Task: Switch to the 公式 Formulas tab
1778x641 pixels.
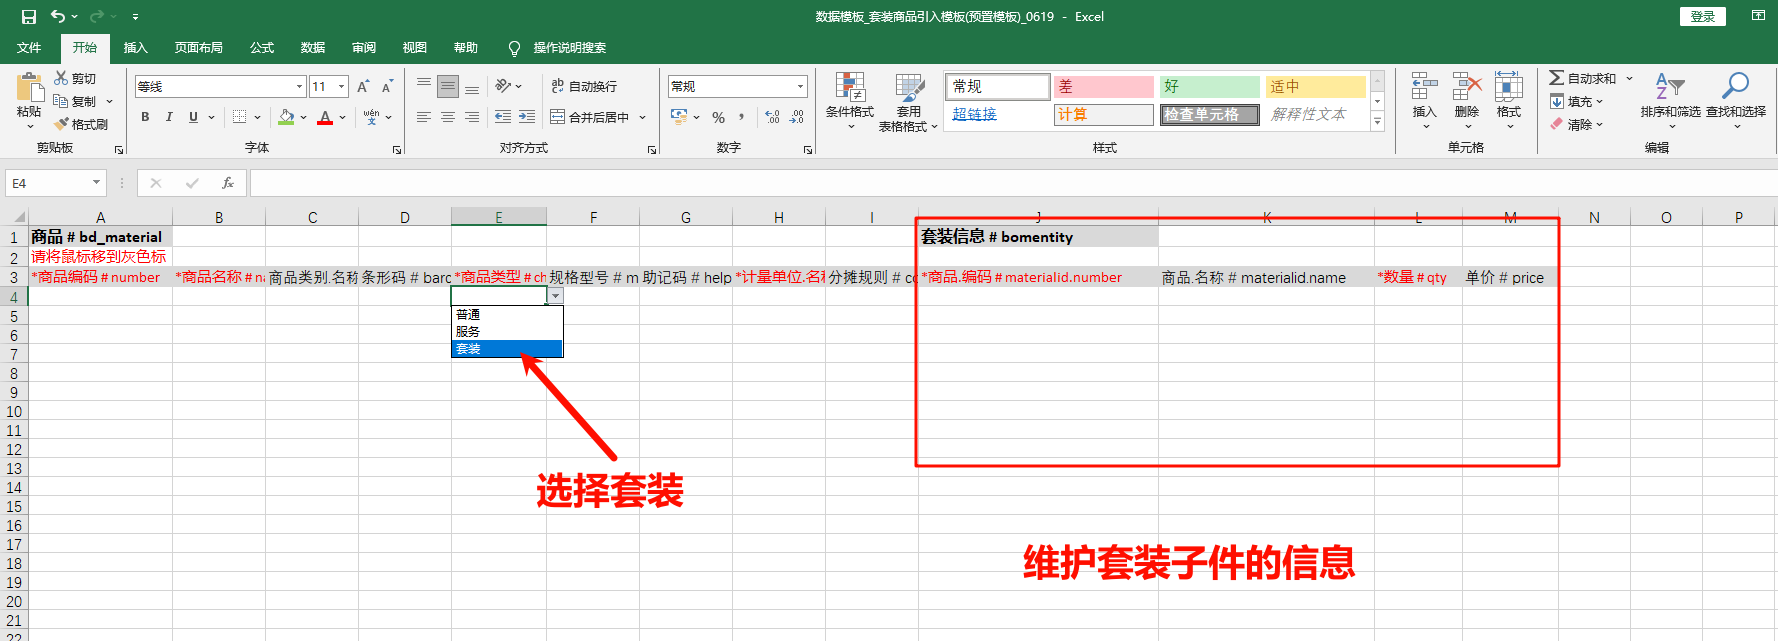Action: (262, 47)
